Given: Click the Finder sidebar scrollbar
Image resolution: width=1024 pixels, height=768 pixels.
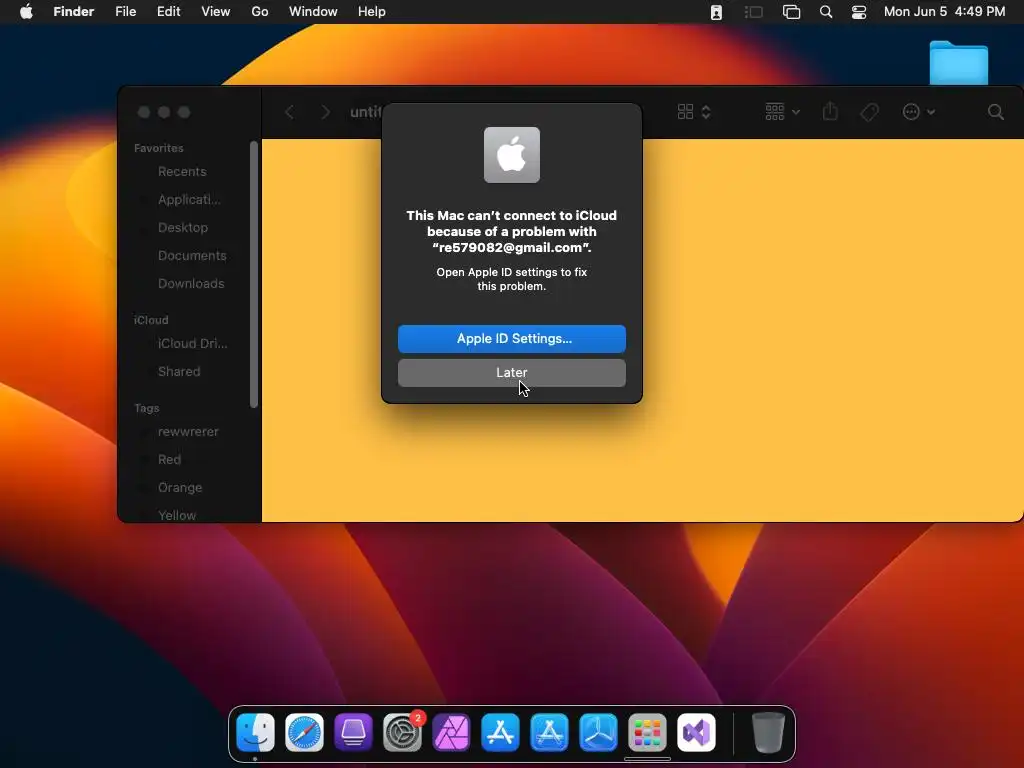Looking at the screenshot, I should point(253,274).
